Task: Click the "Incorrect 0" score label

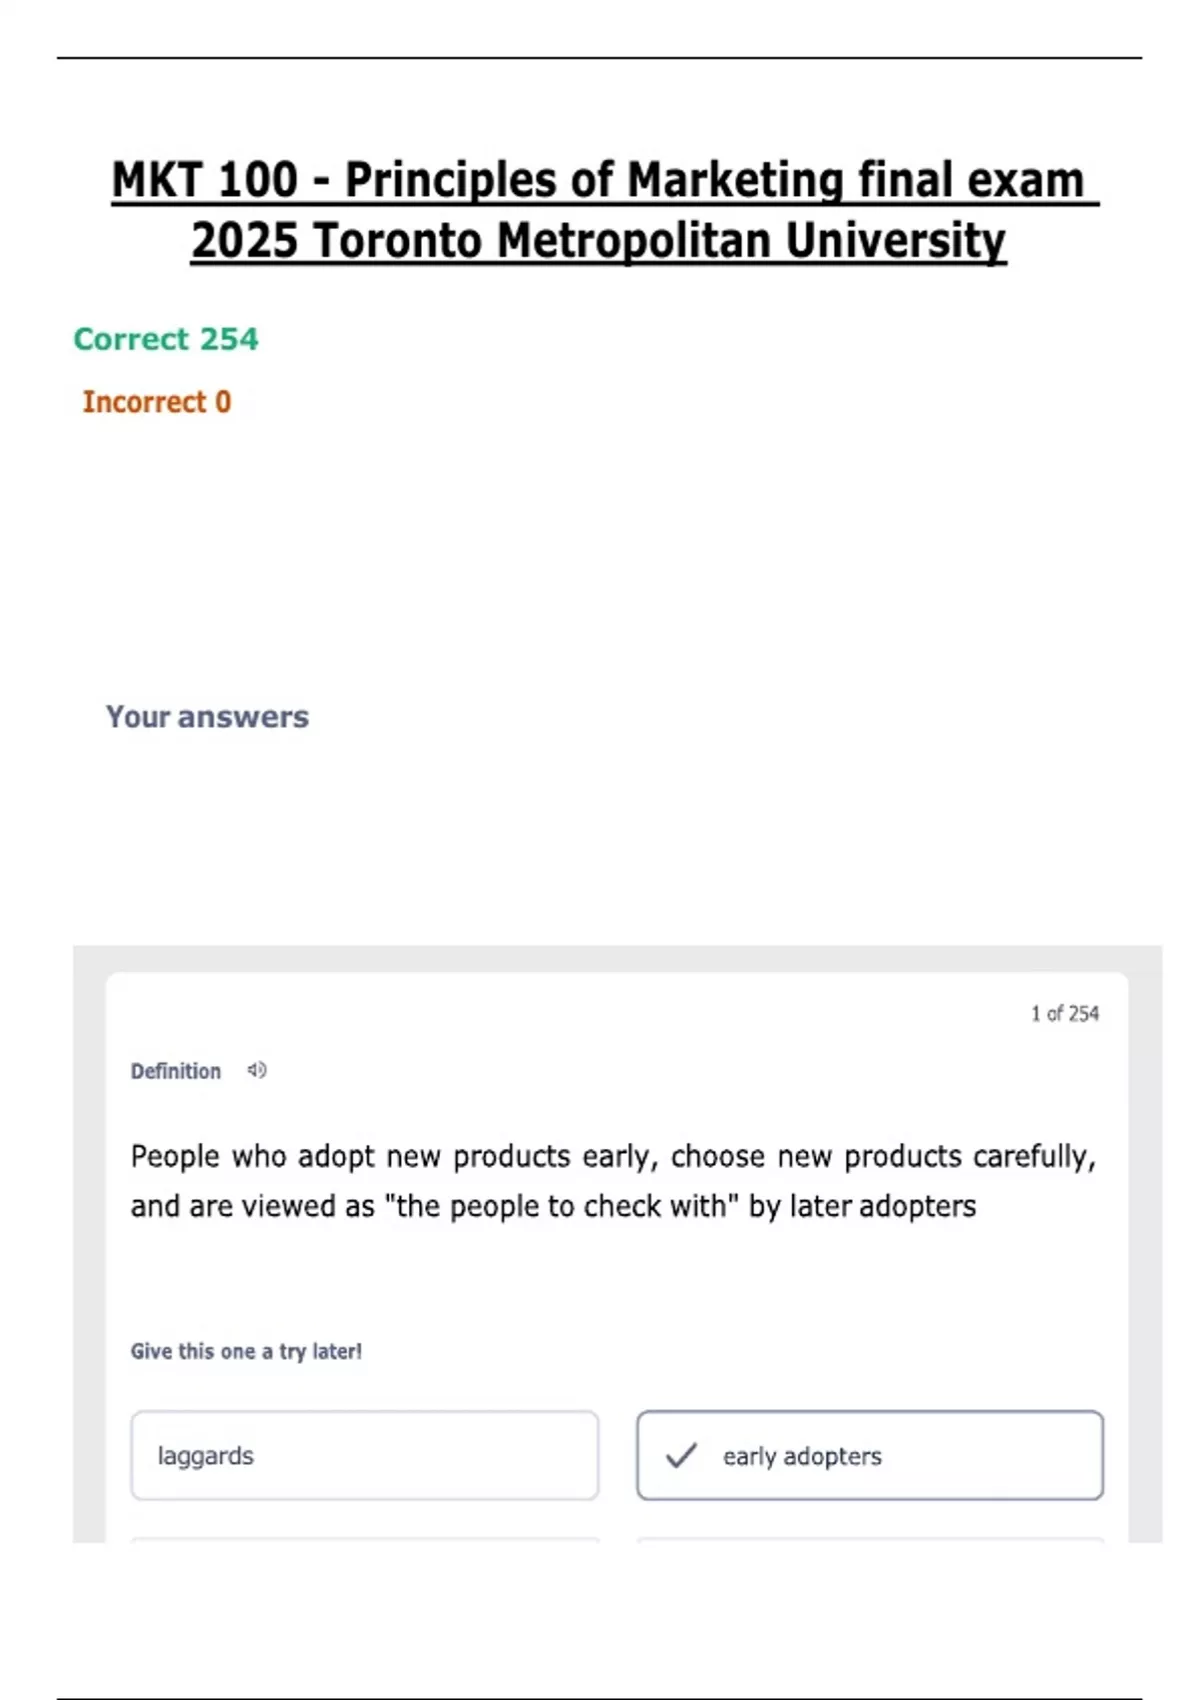Action: (156, 401)
